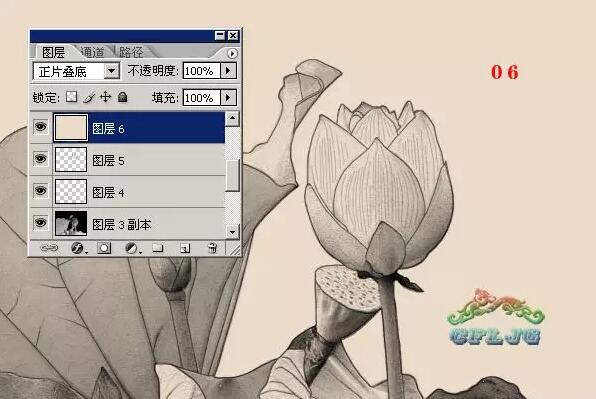The height and width of the screenshot is (399, 596).
Task: Select layer name 图层 4
Action: pyautogui.click(x=108, y=193)
